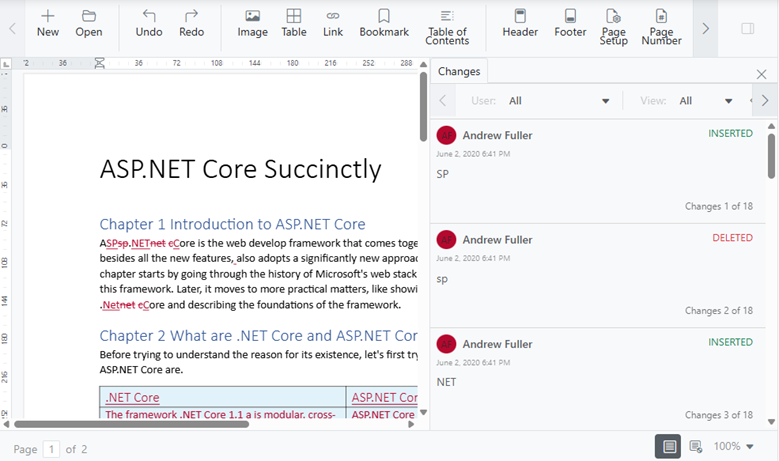Edit the Footer via toolbar
The width and height of the screenshot is (779, 461).
(570, 23)
